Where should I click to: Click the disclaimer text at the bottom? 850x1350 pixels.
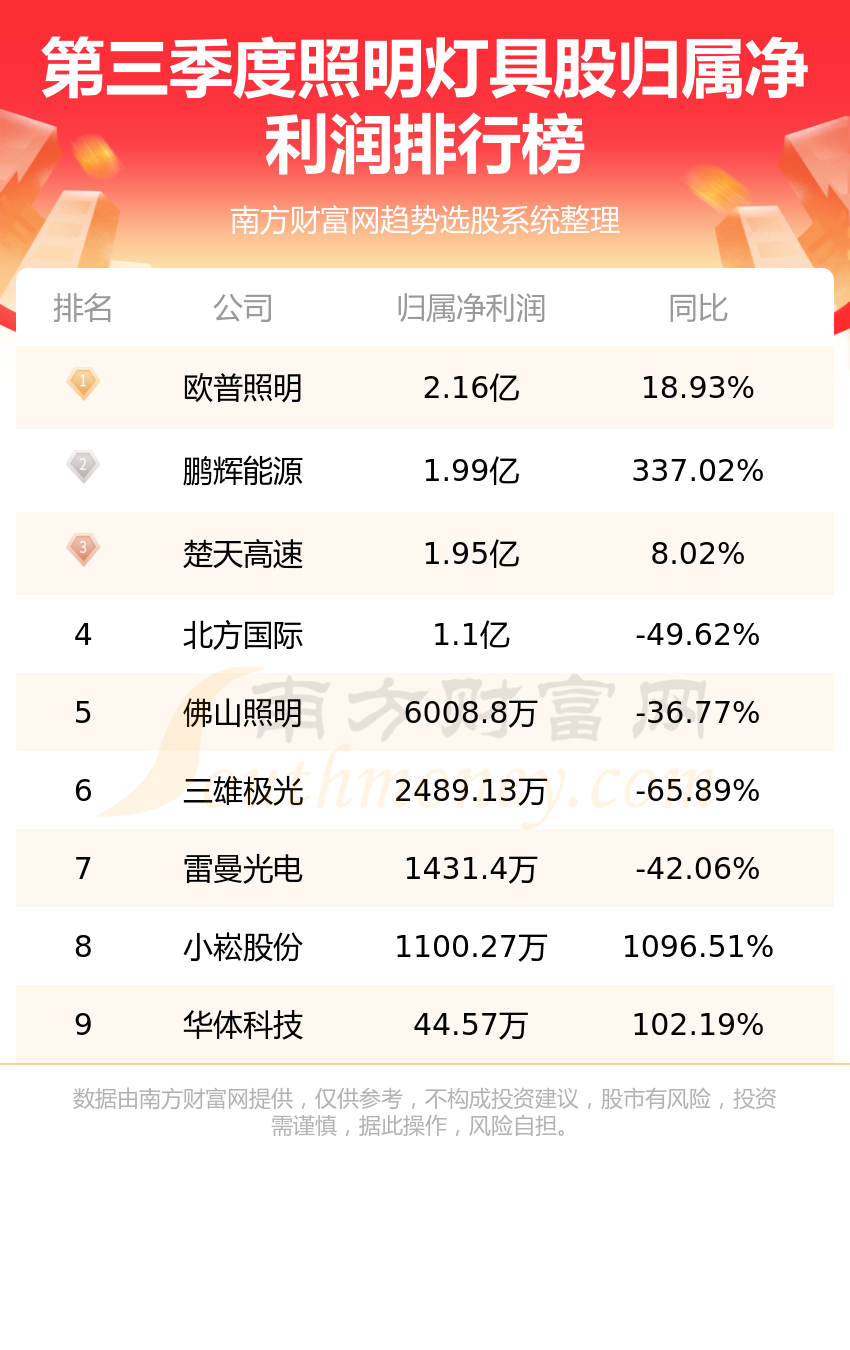[x=425, y=1112]
